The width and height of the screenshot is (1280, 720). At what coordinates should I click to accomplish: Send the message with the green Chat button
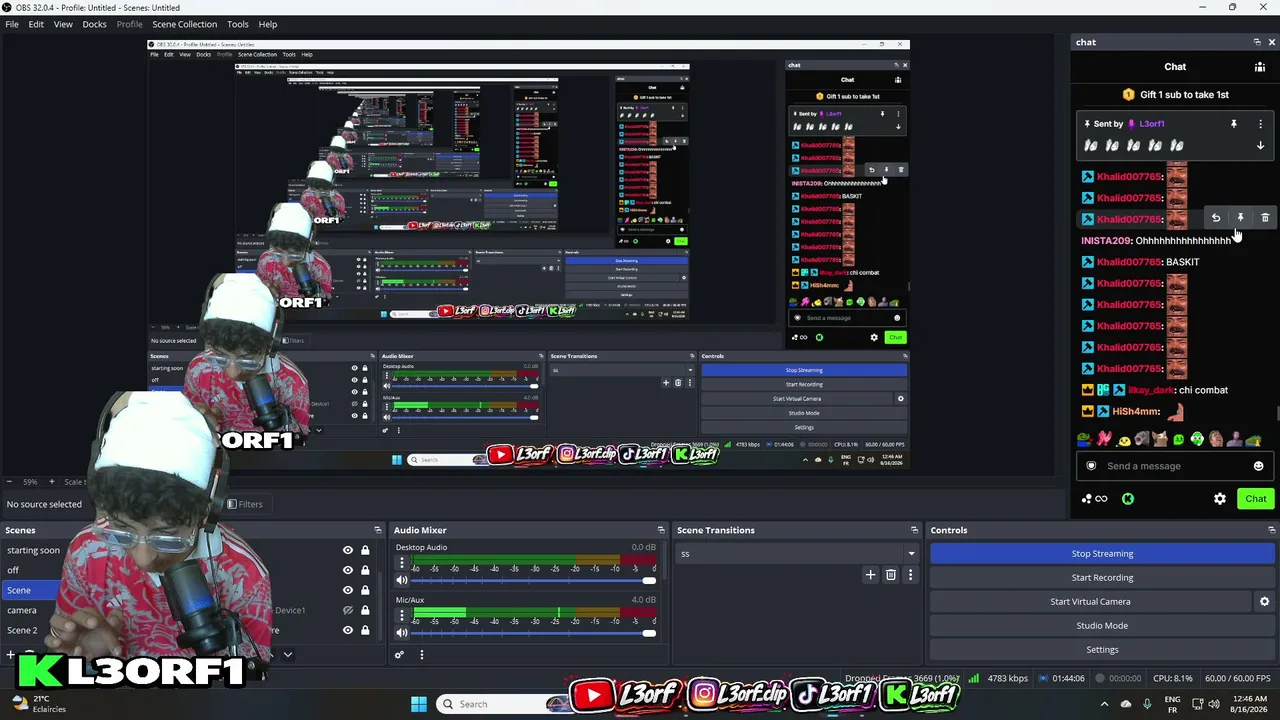click(1255, 499)
